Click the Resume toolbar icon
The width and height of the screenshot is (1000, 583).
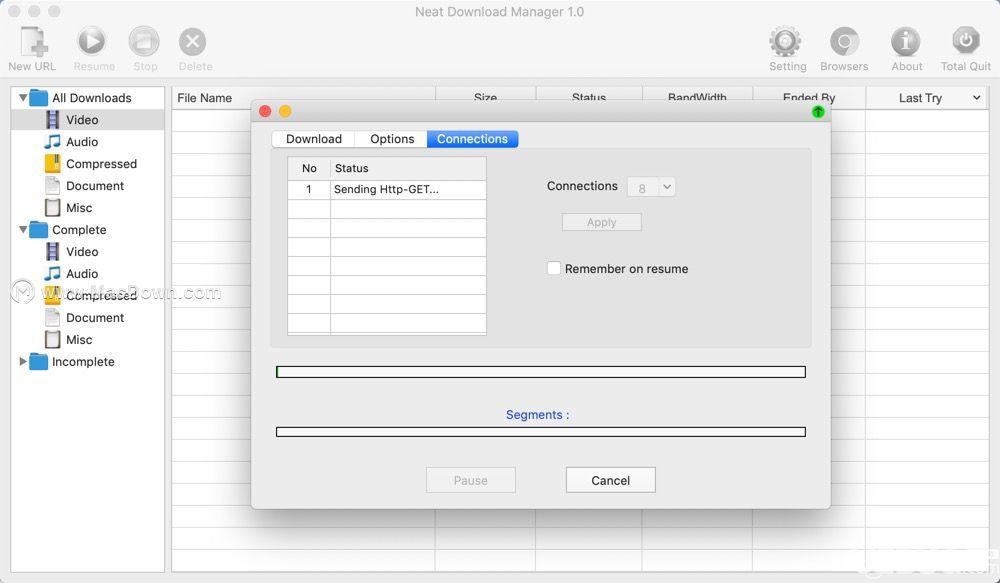(92, 41)
